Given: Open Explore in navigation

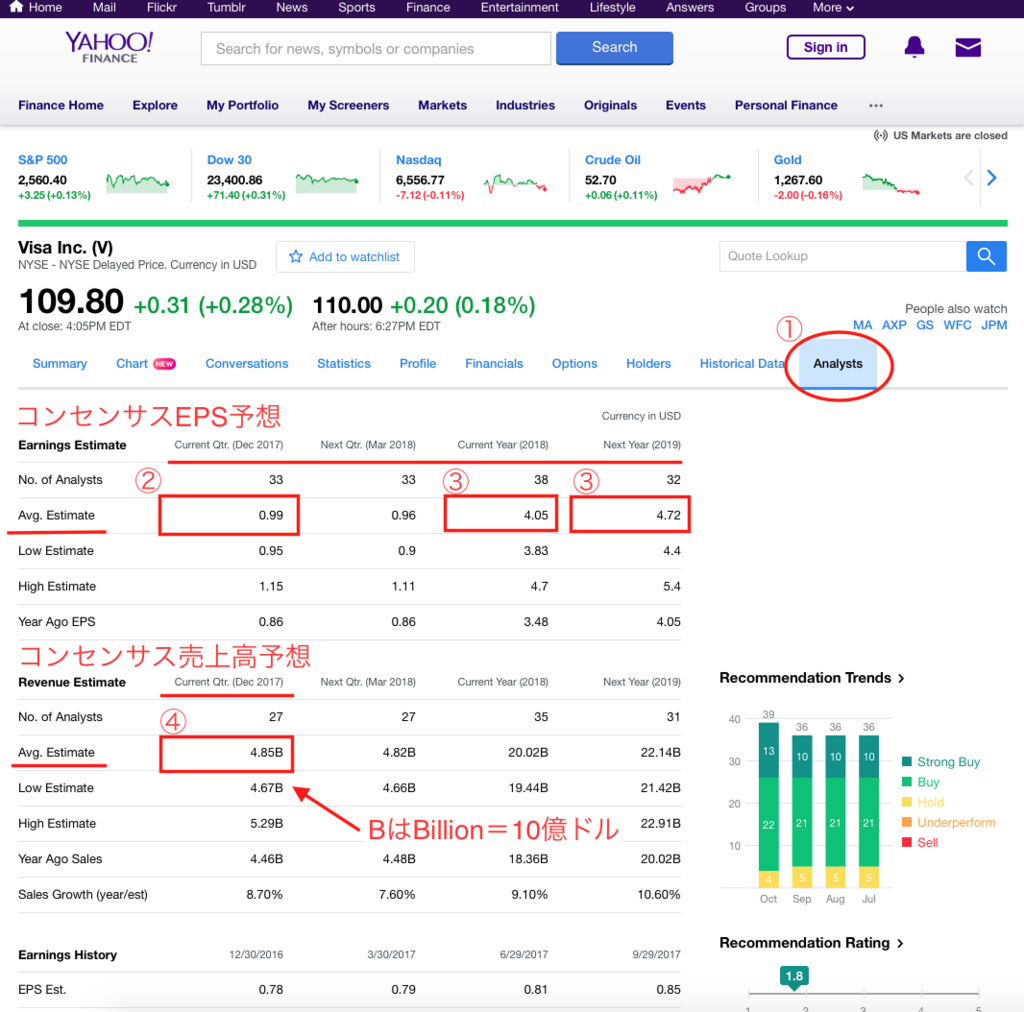Looking at the screenshot, I should [x=155, y=105].
